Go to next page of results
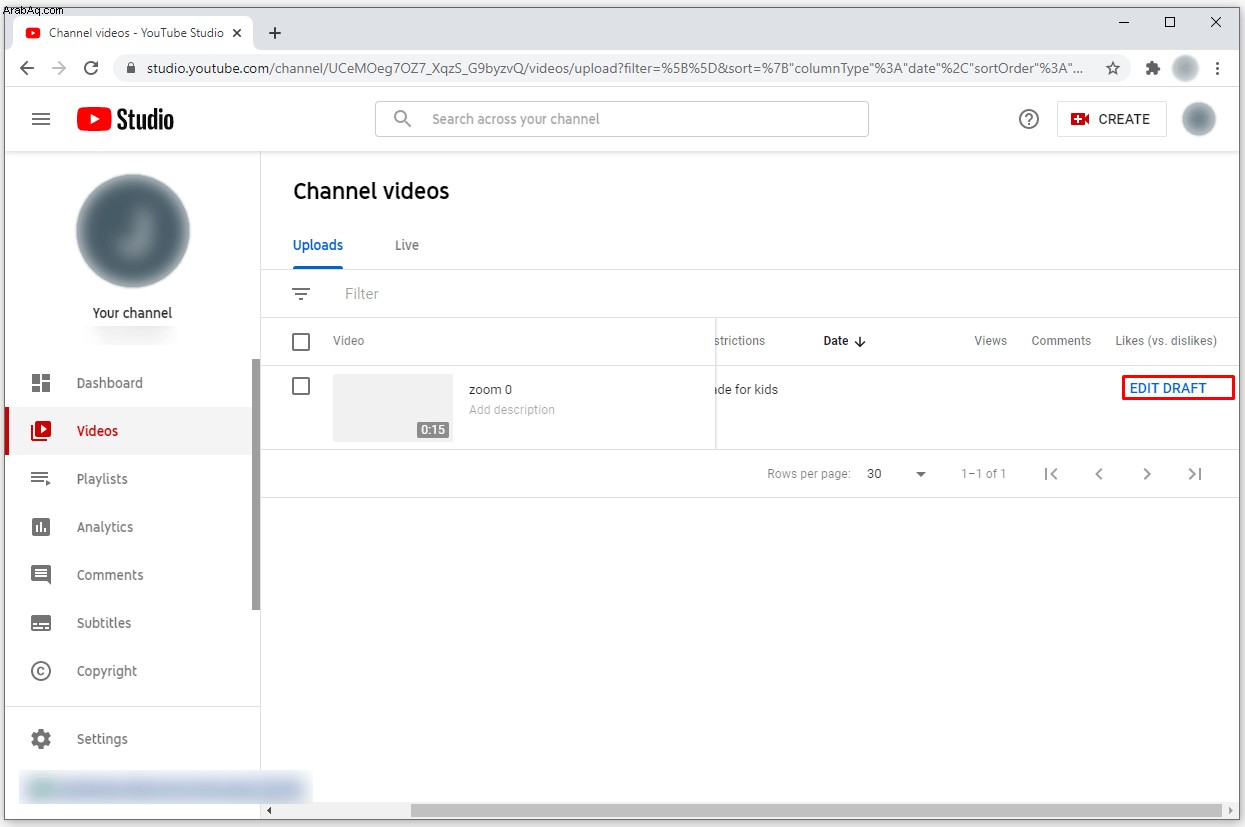The width and height of the screenshot is (1245, 827). tap(1147, 474)
